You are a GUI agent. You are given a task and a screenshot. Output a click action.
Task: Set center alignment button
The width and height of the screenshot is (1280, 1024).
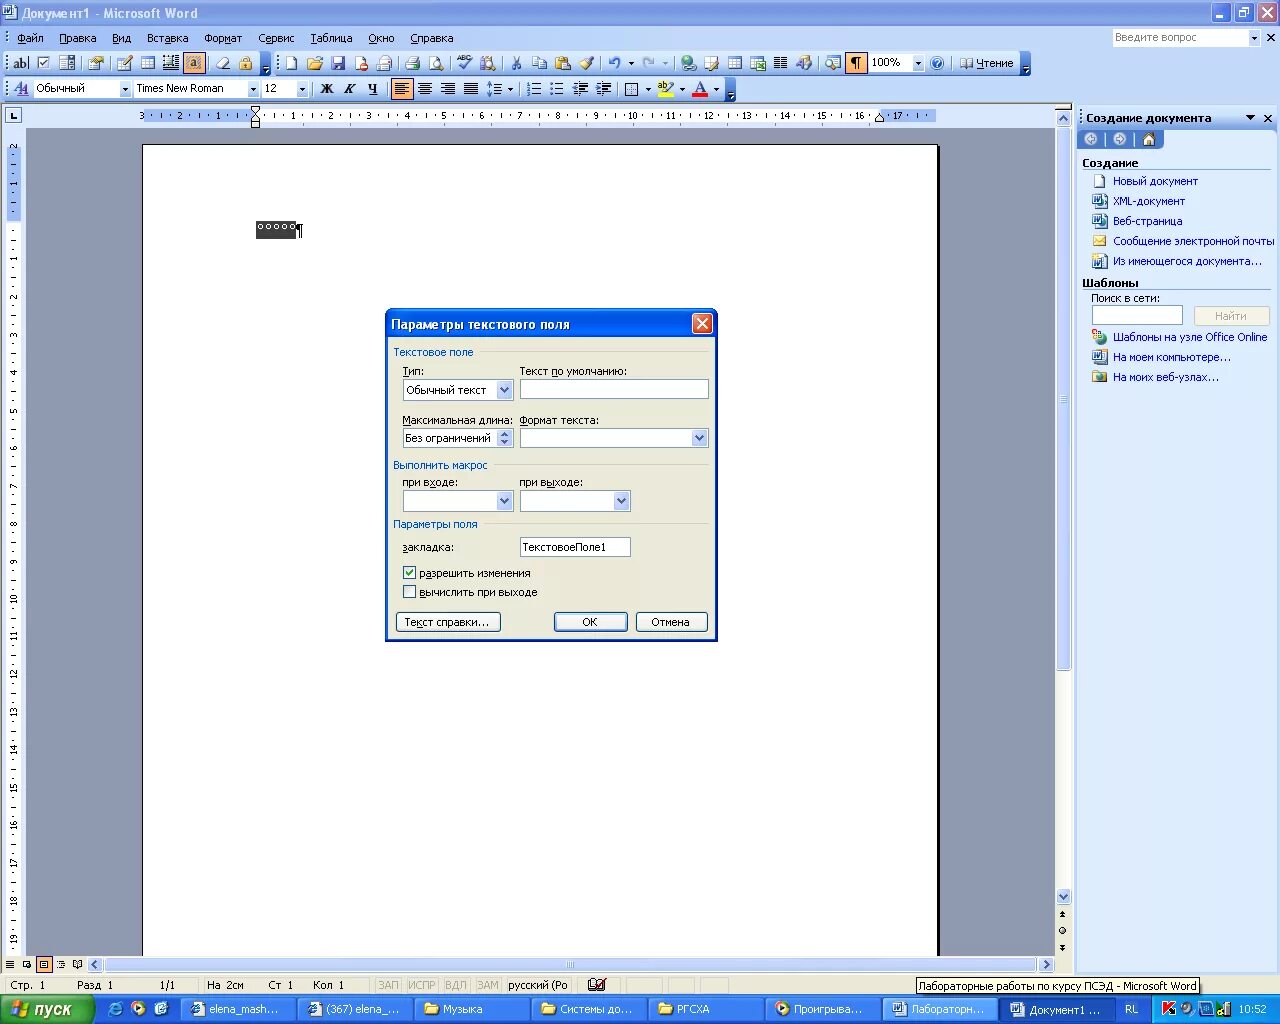(x=425, y=89)
